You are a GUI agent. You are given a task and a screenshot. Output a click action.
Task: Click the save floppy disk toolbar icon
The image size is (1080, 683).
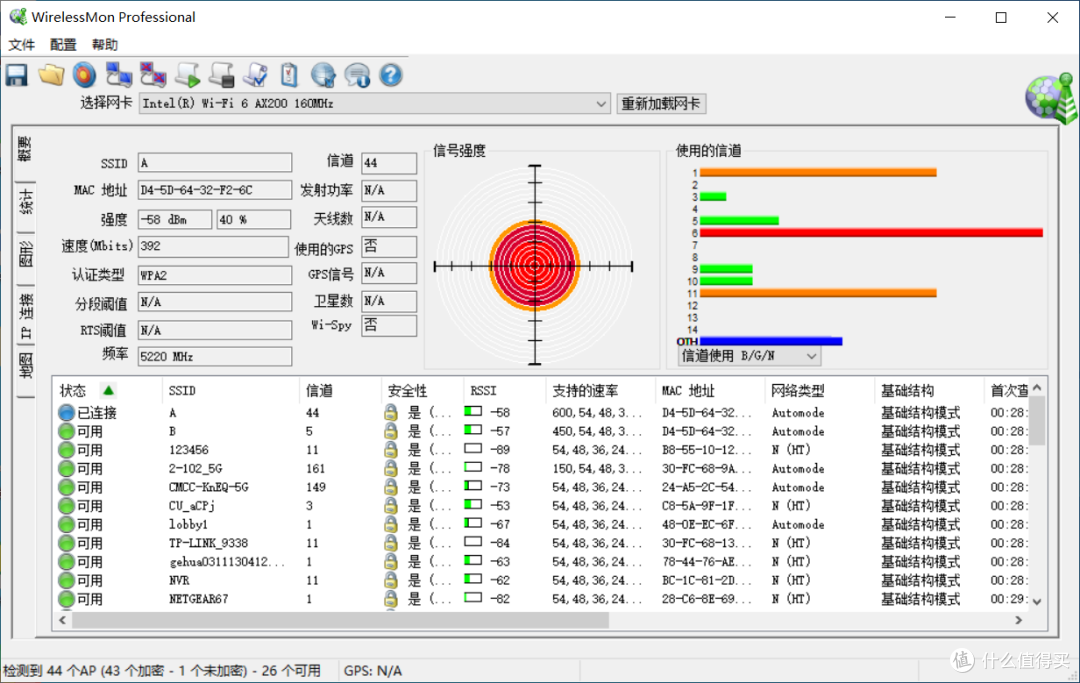(17, 75)
